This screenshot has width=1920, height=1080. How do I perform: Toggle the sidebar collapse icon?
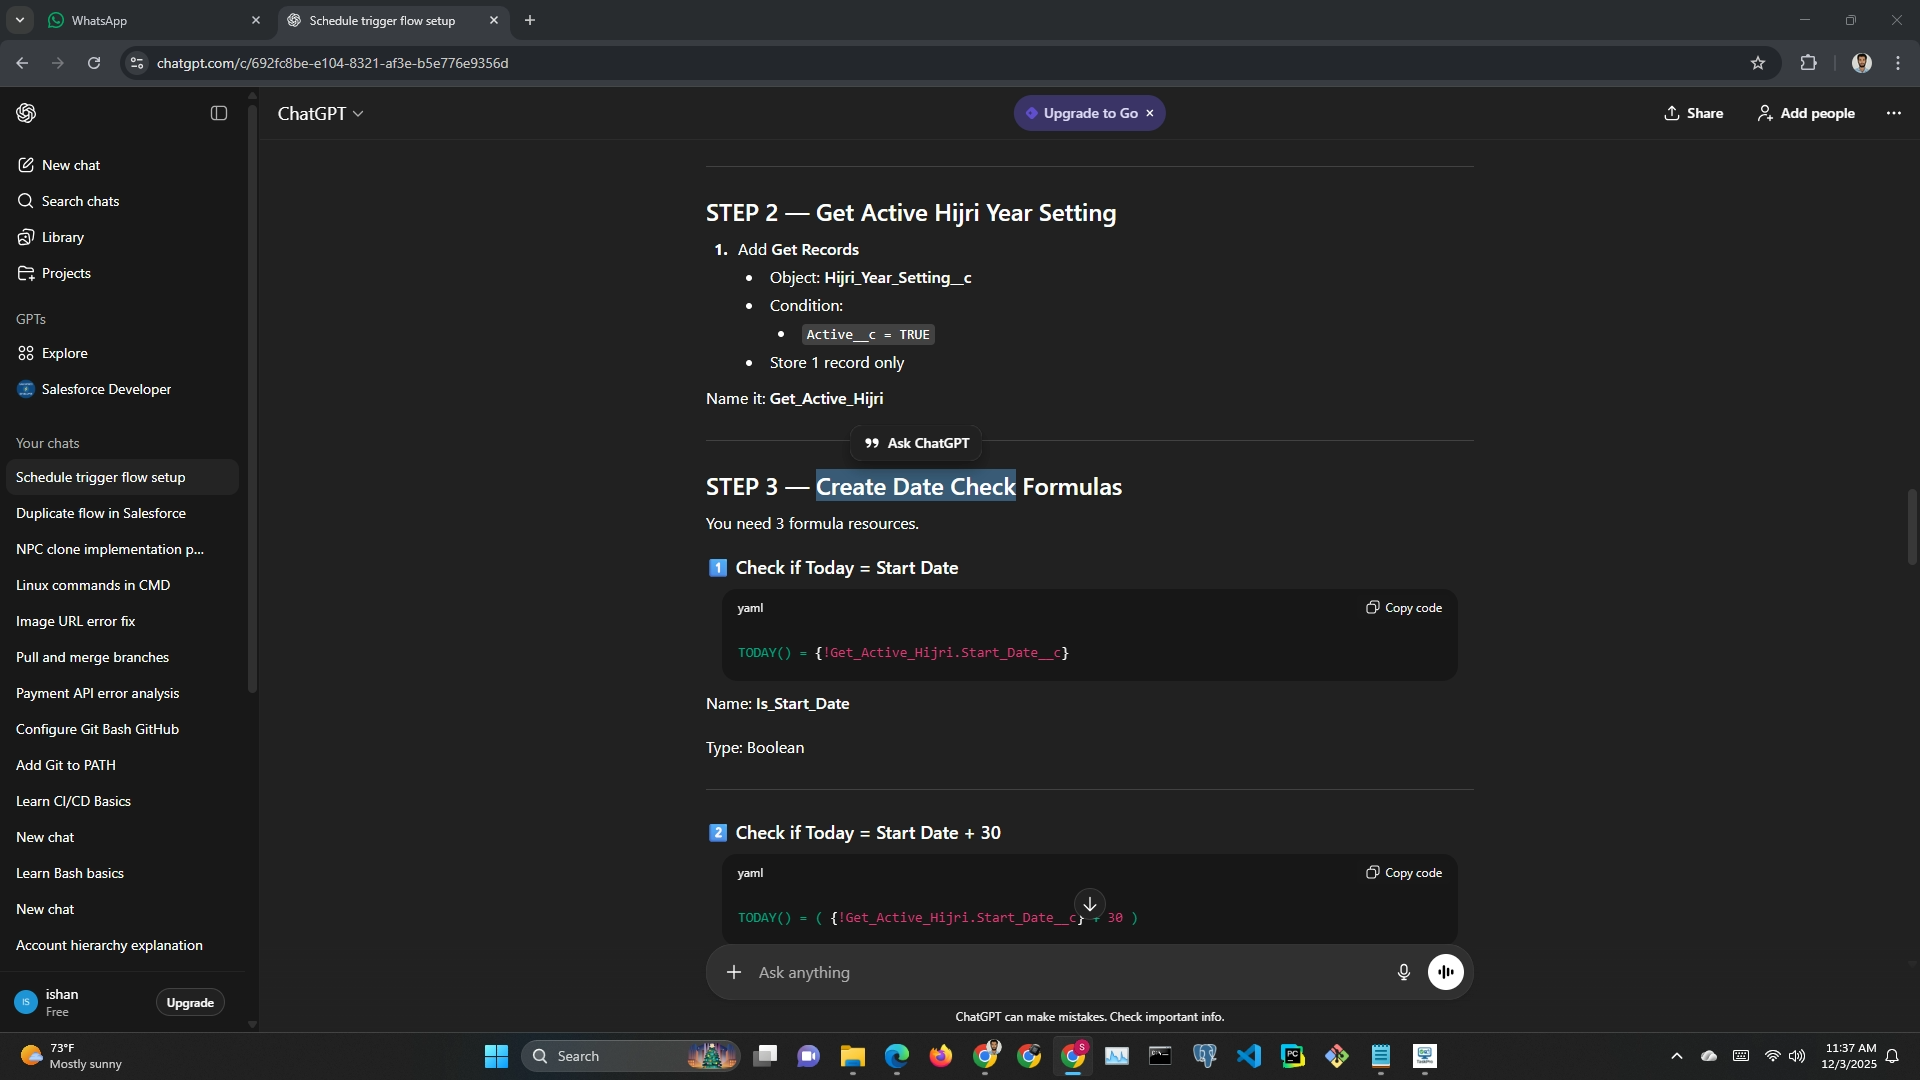[219, 113]
